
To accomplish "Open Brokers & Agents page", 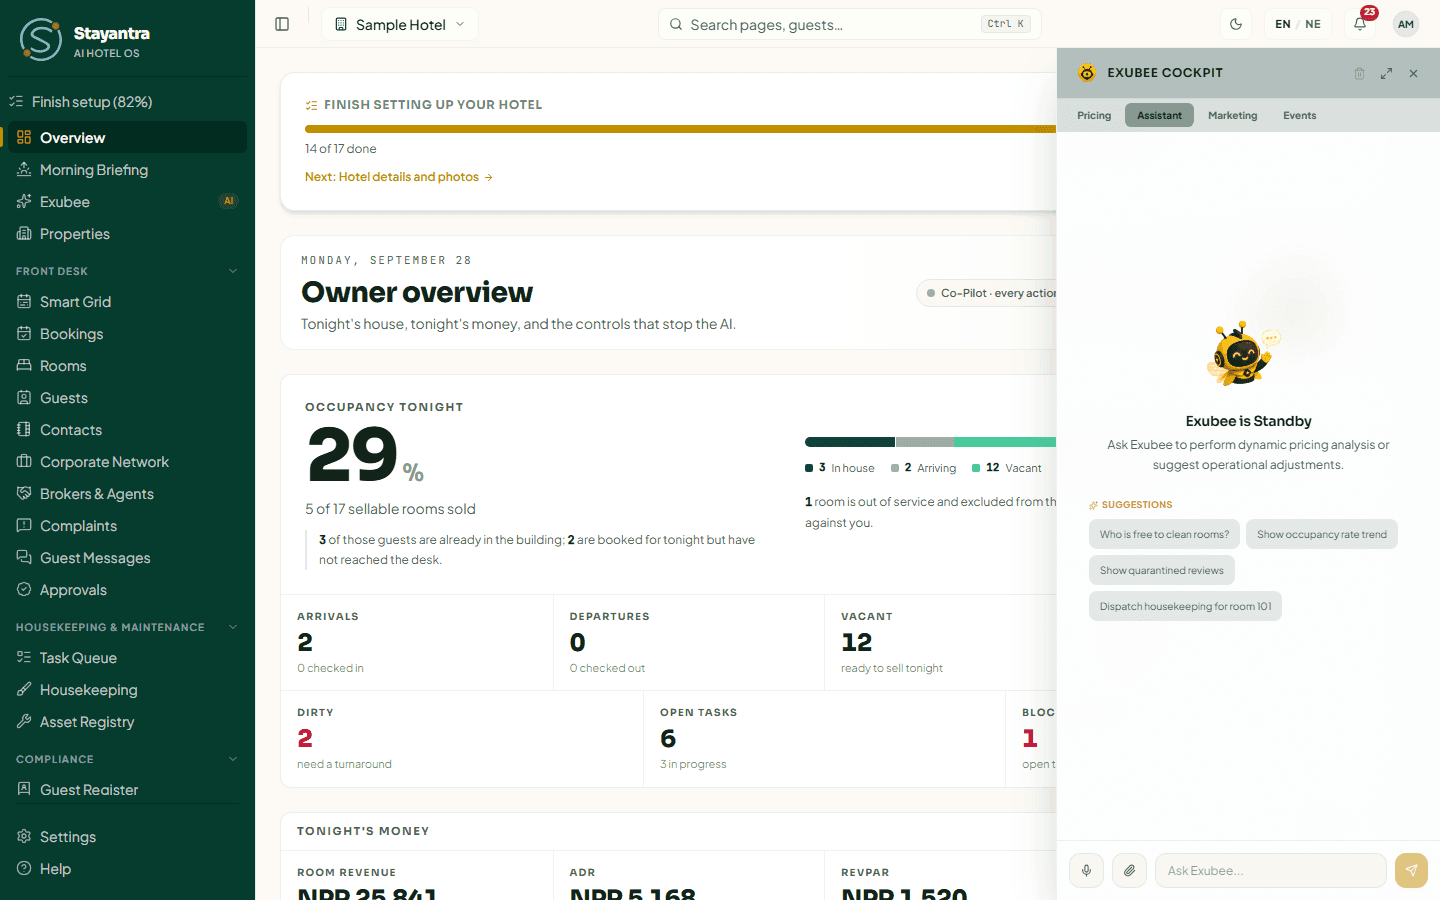I will pos(127,494).
